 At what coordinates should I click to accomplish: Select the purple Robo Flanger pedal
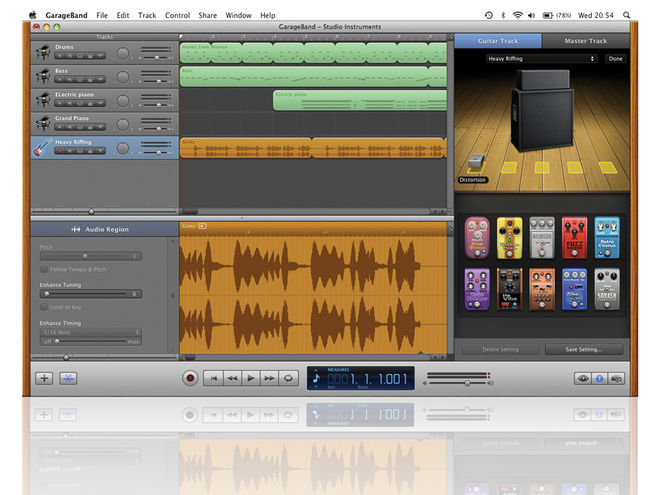(x=477, y=289)
